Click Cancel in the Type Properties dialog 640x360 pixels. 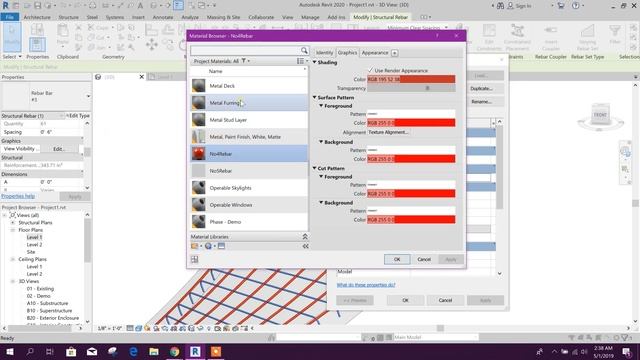[x=445, y=300]
